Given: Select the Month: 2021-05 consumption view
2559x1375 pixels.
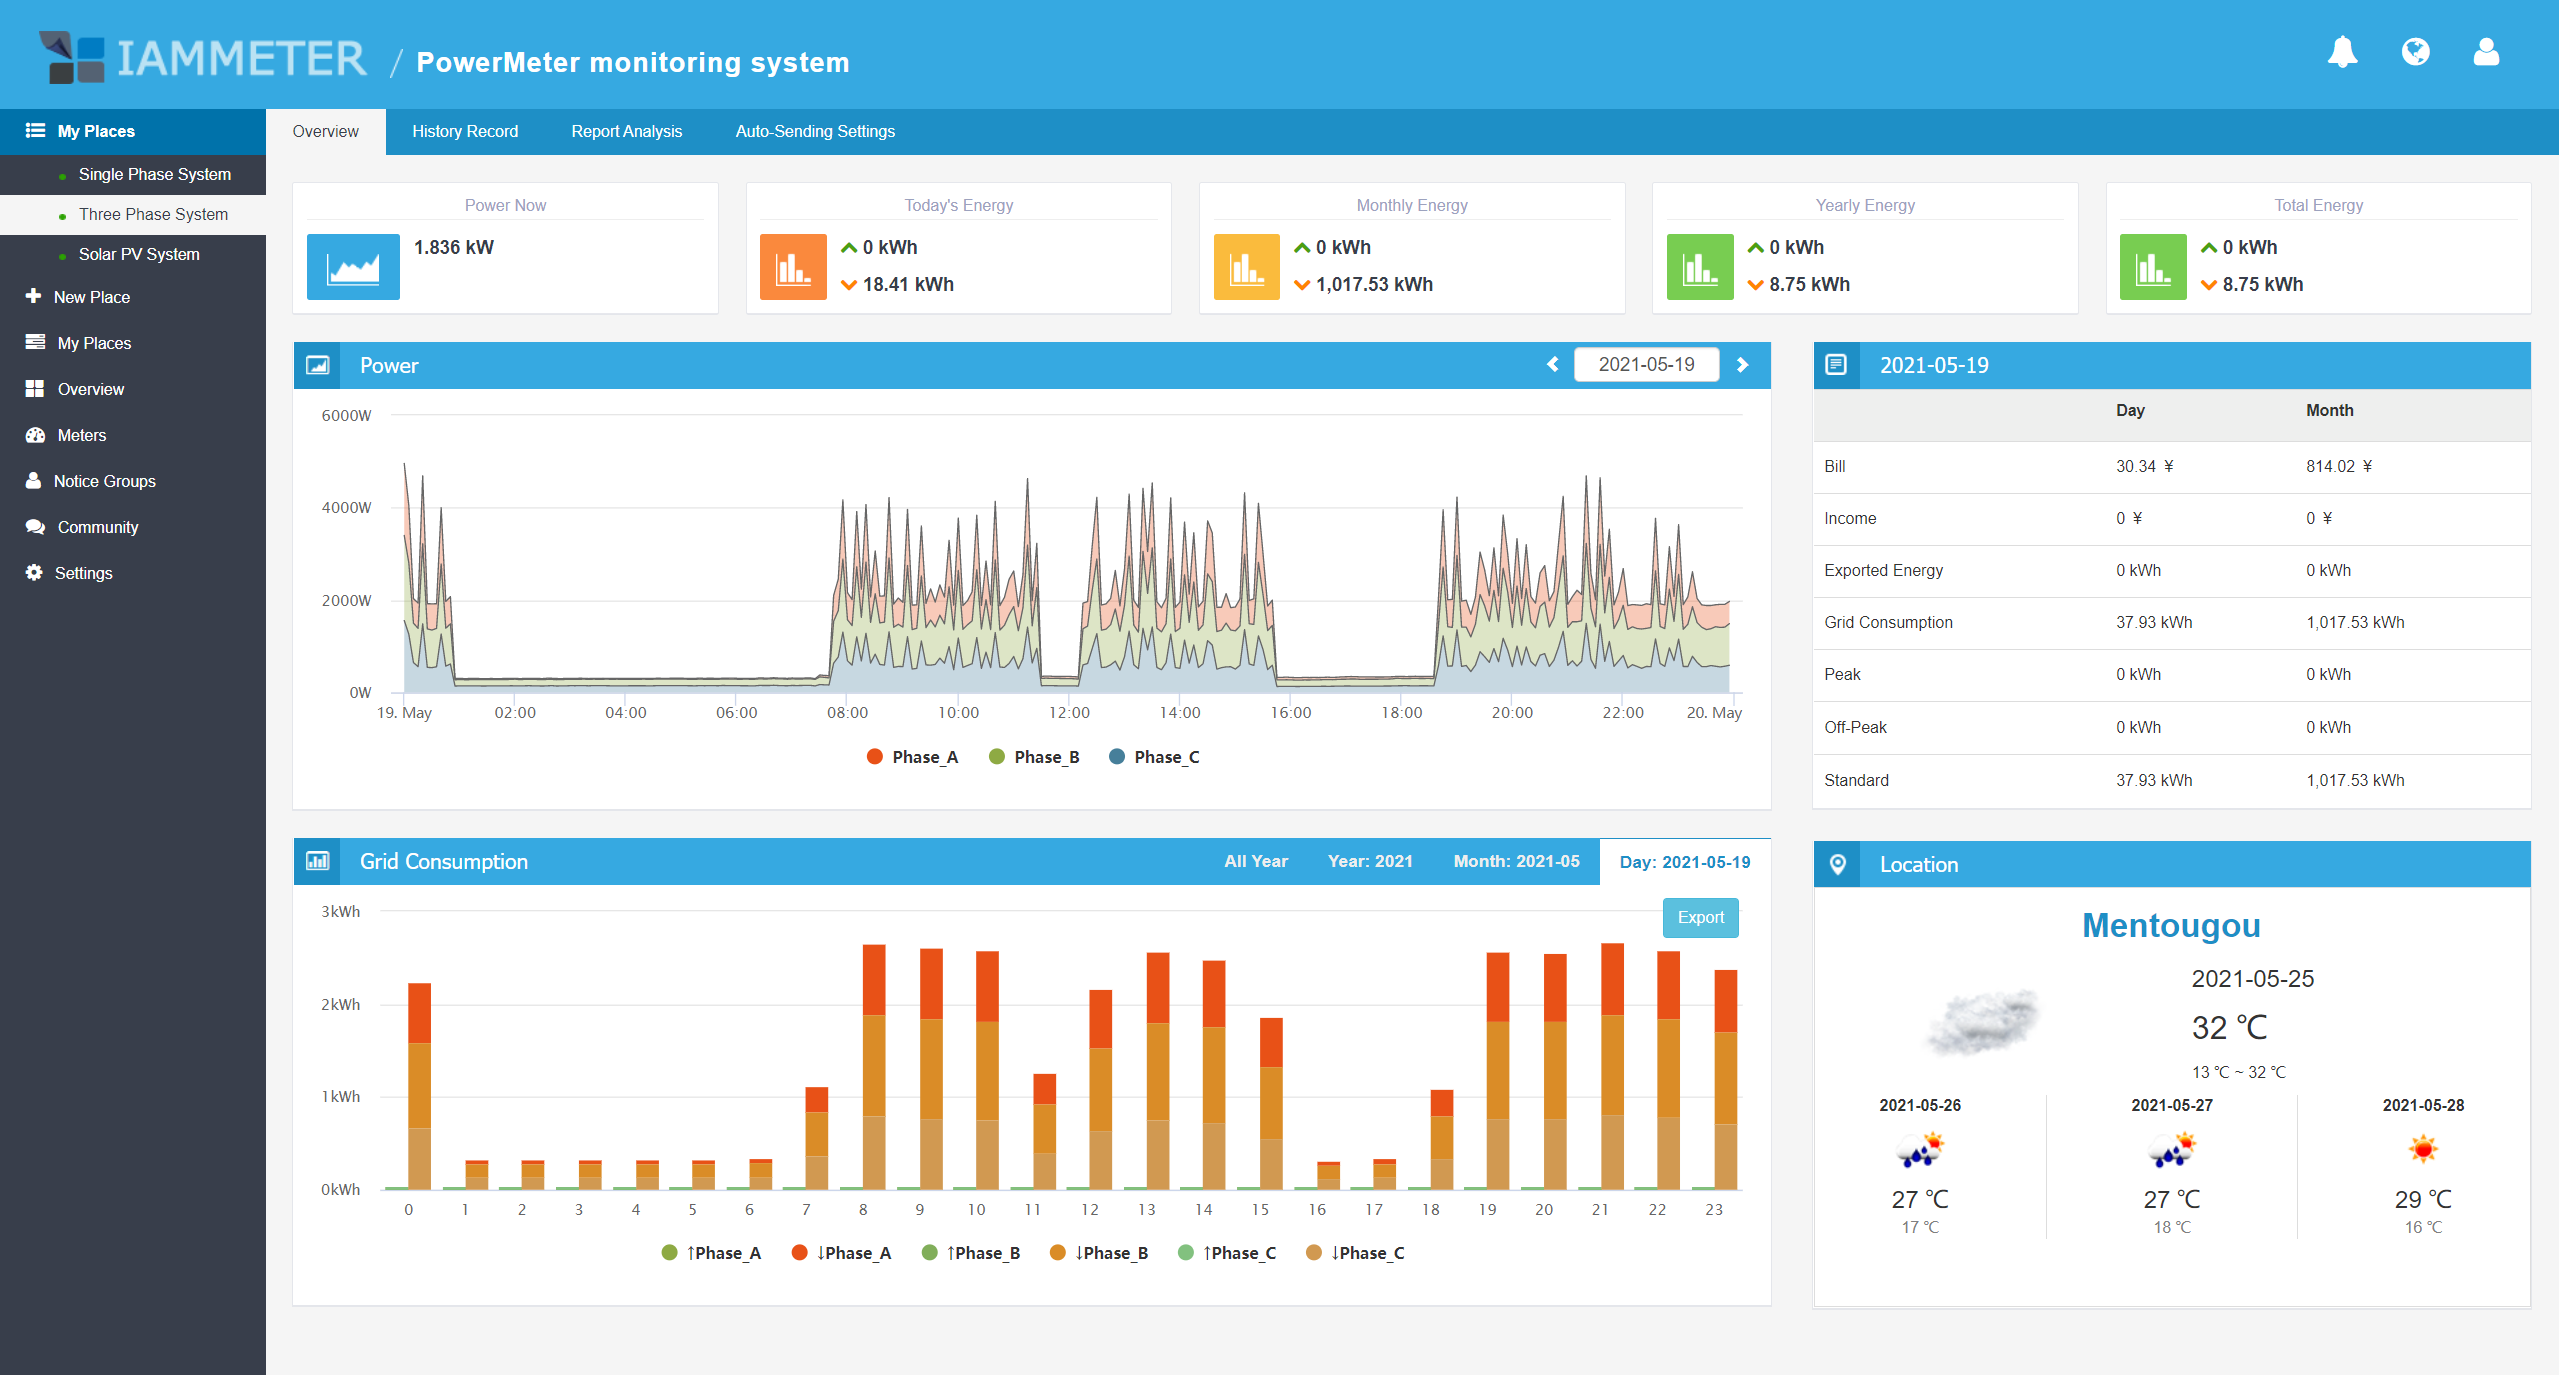Looking at the screenshot, I should coord(1516,861).
